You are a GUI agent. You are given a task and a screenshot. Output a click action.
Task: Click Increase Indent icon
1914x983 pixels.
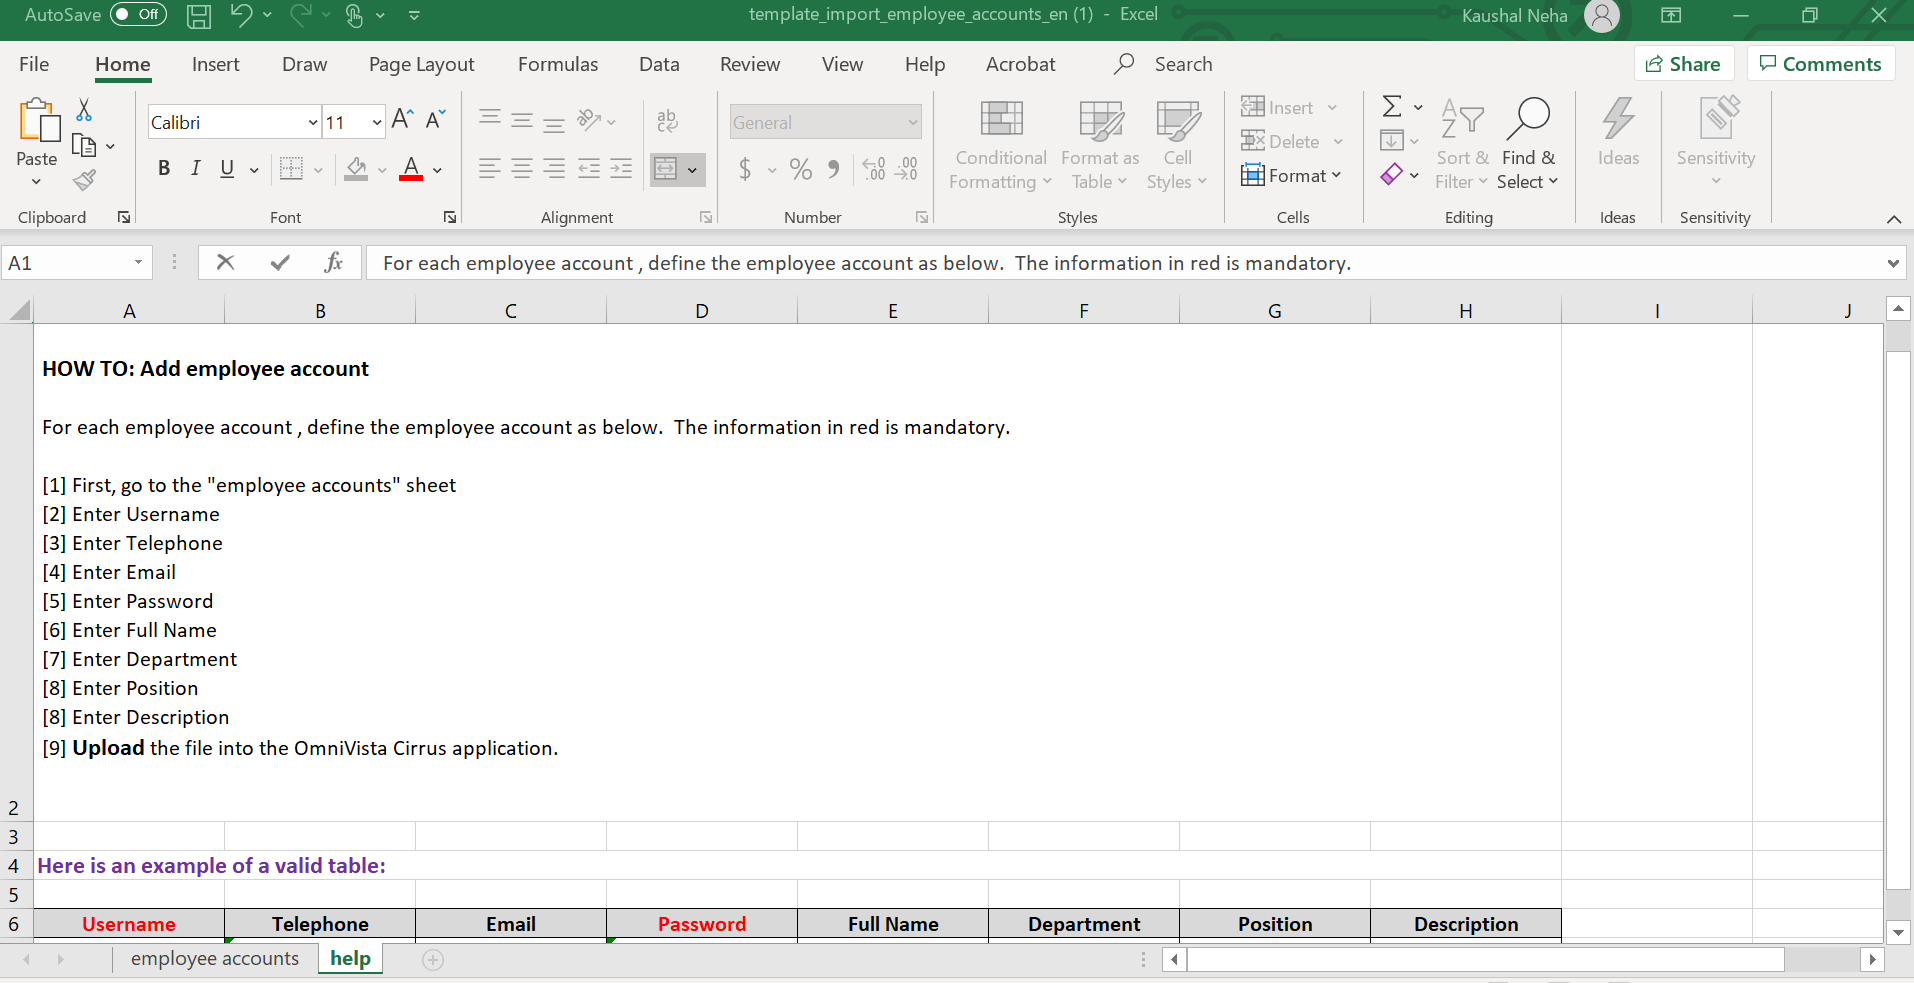pyautogui.click(x=621, y=169)
